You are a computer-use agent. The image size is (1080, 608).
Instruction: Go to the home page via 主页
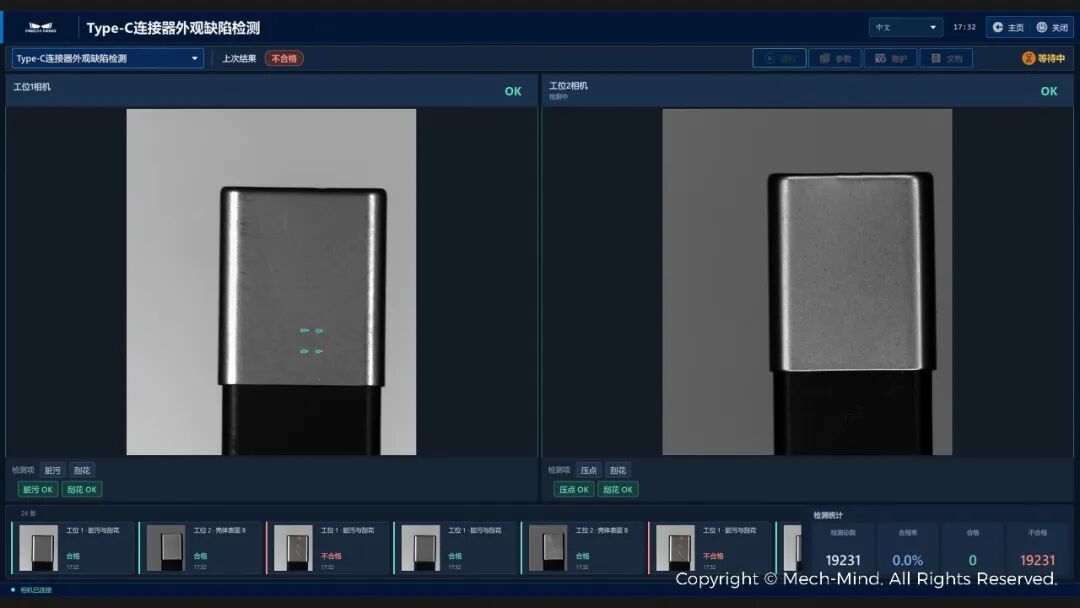1008,28
